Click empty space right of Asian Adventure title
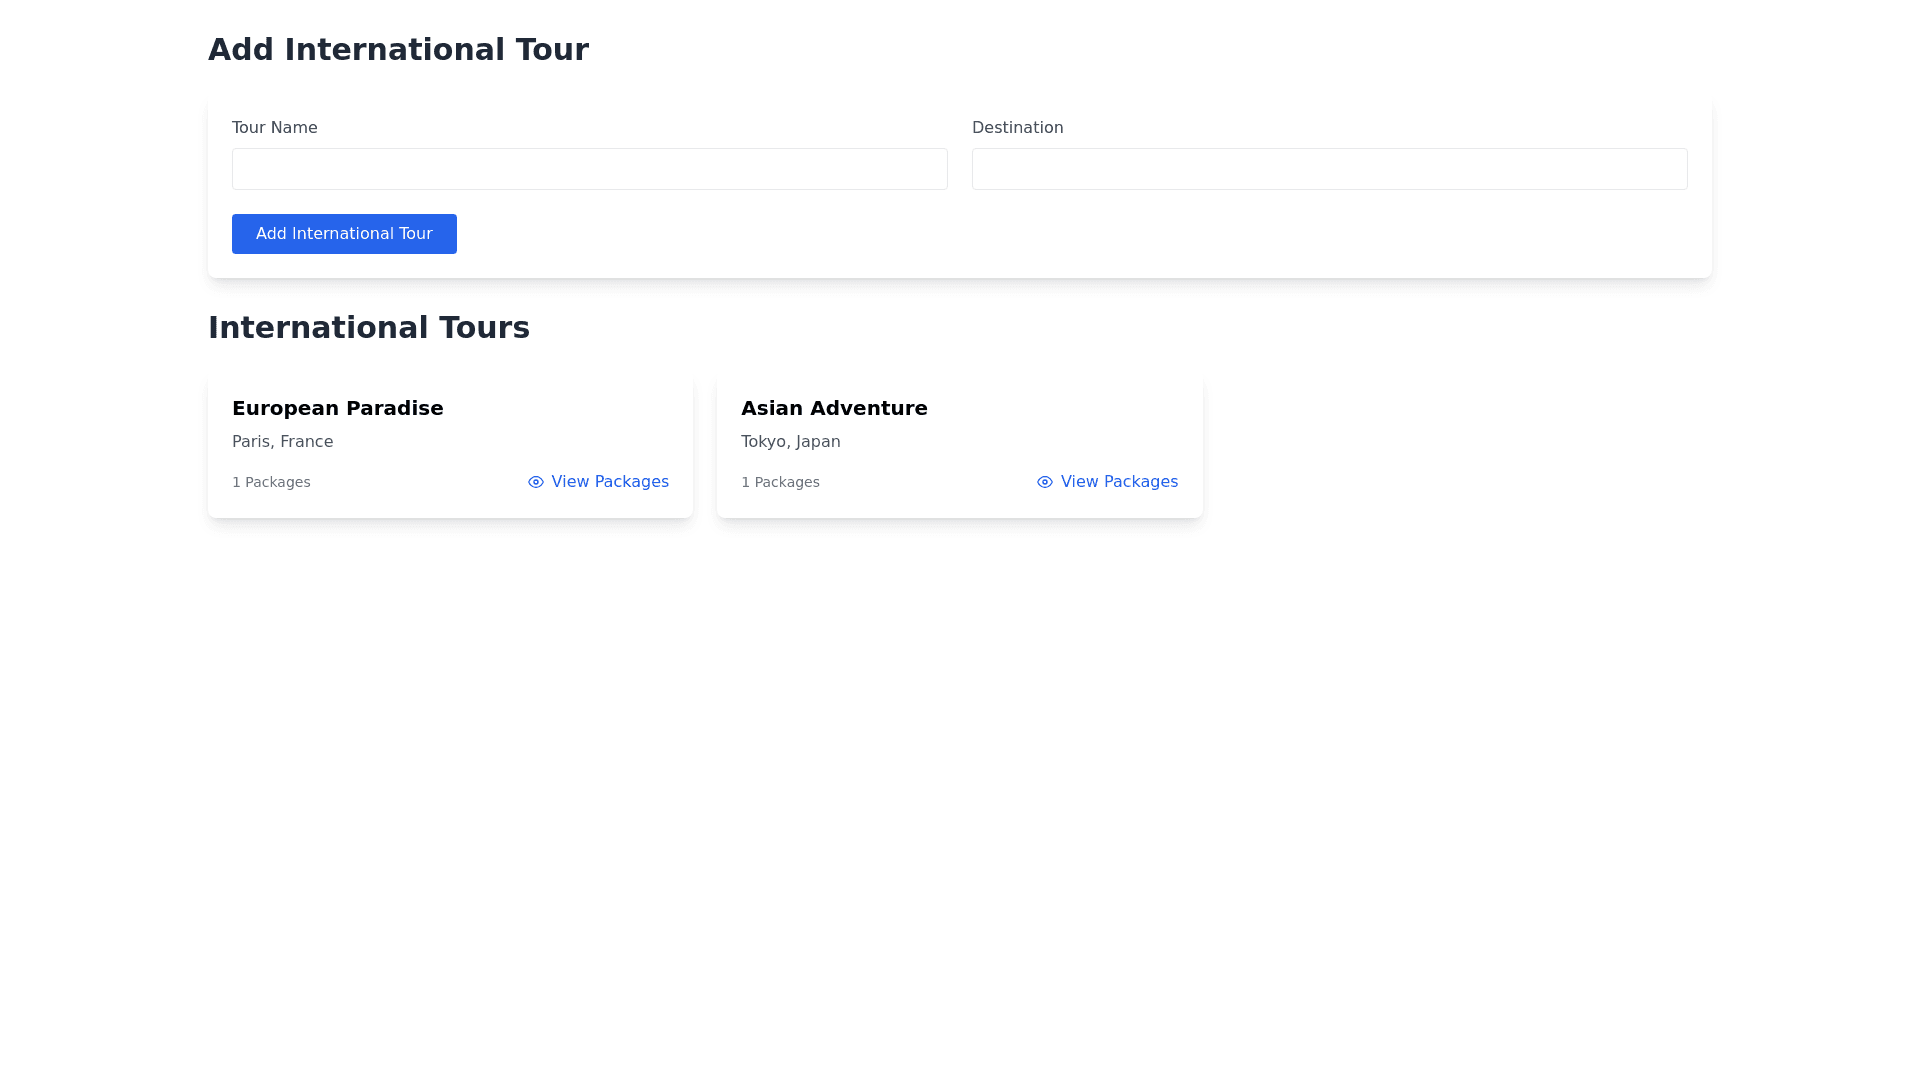 (1070, 408)
